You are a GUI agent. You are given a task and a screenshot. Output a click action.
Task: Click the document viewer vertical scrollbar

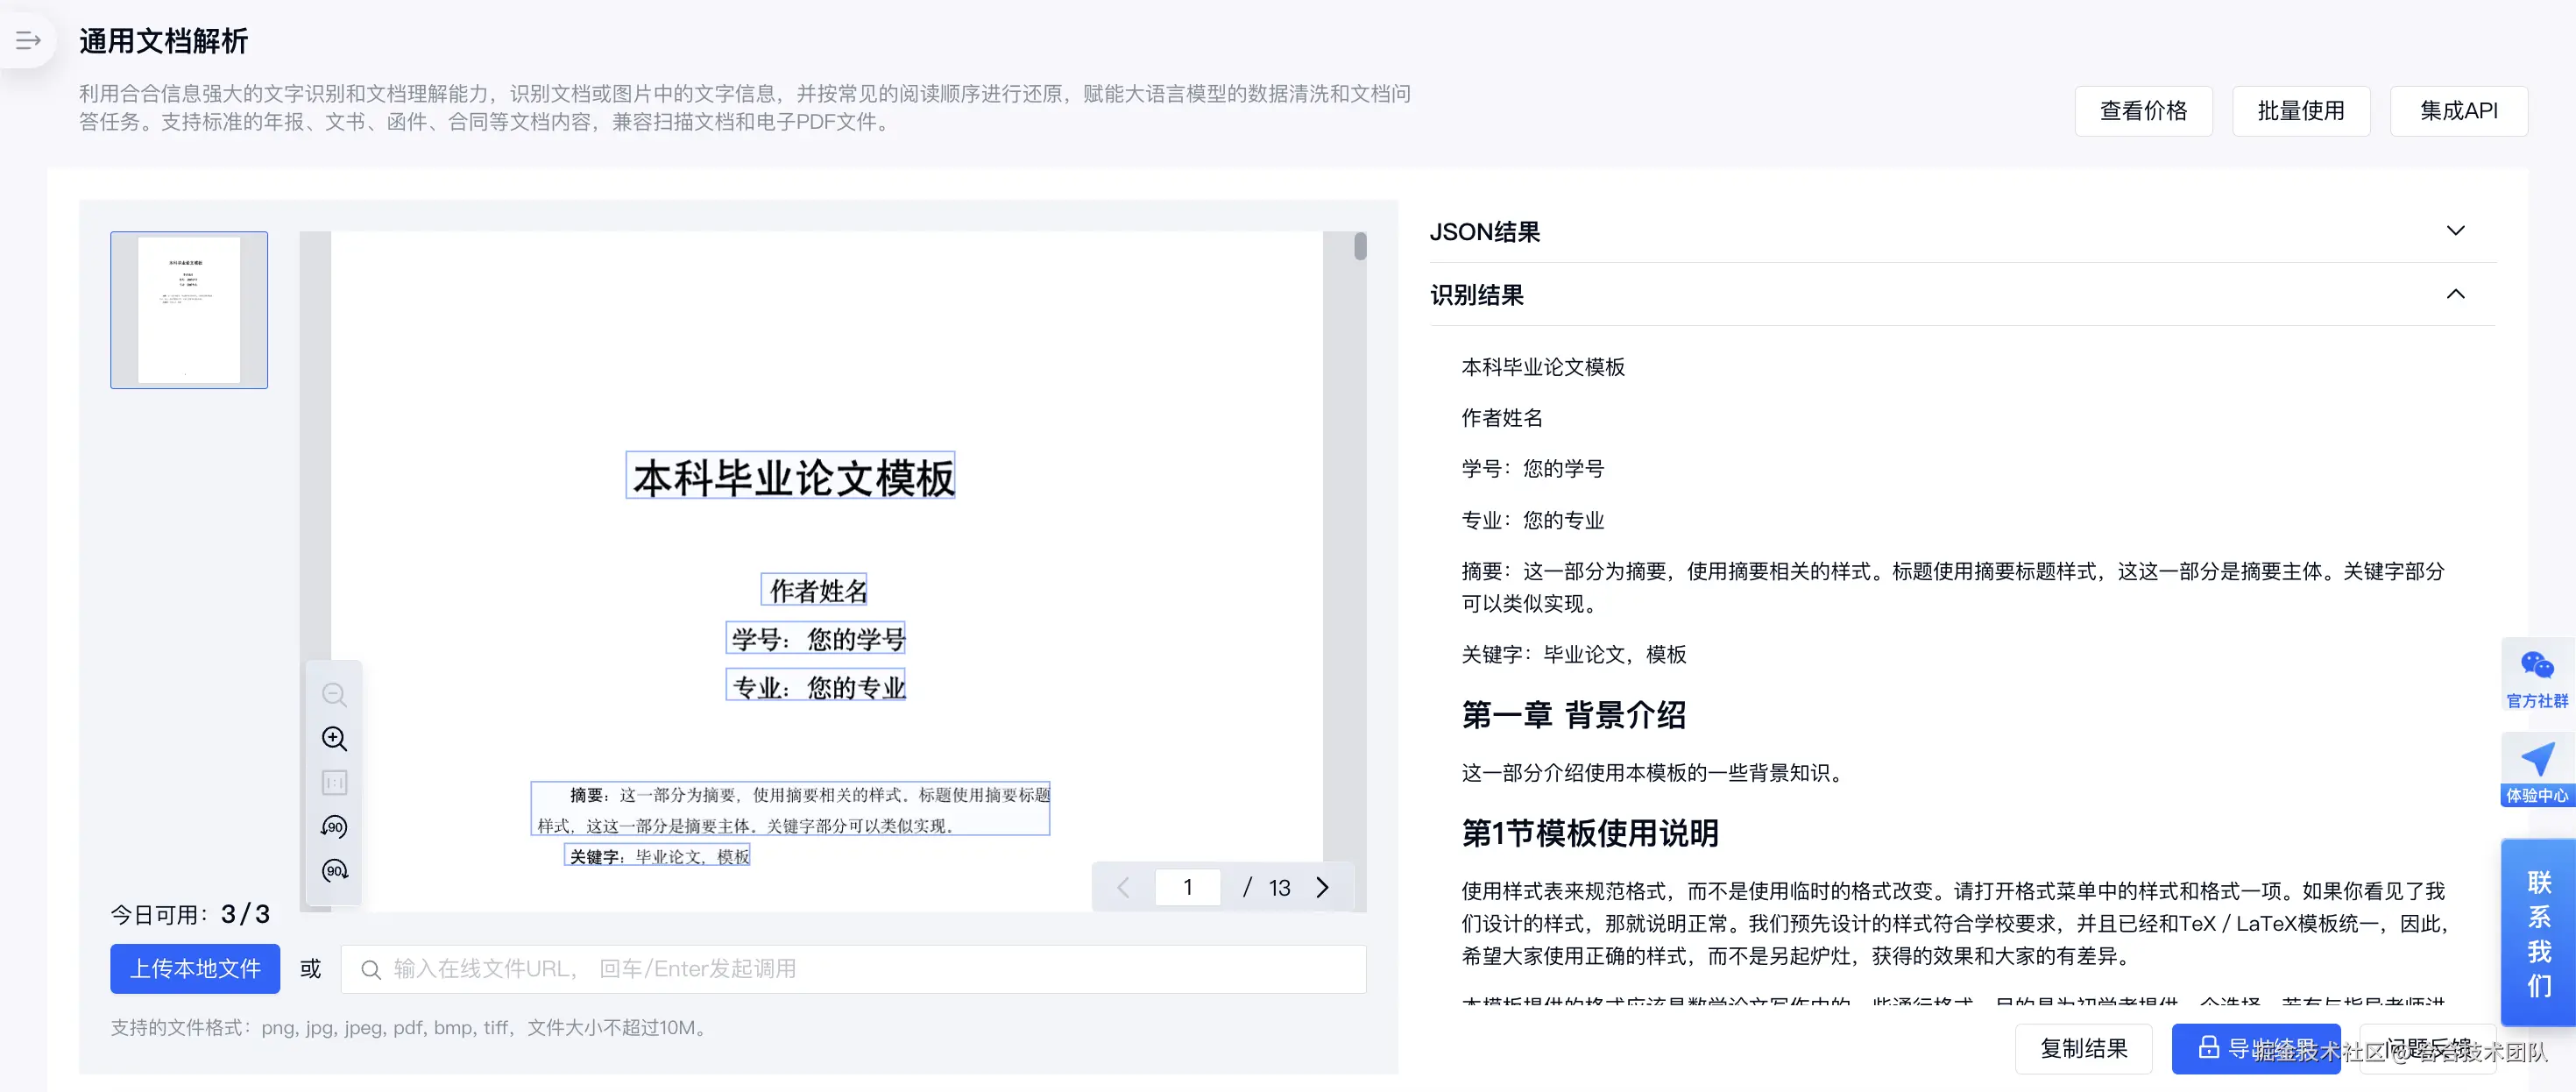pyautogui.click(x=1360, y=247)
